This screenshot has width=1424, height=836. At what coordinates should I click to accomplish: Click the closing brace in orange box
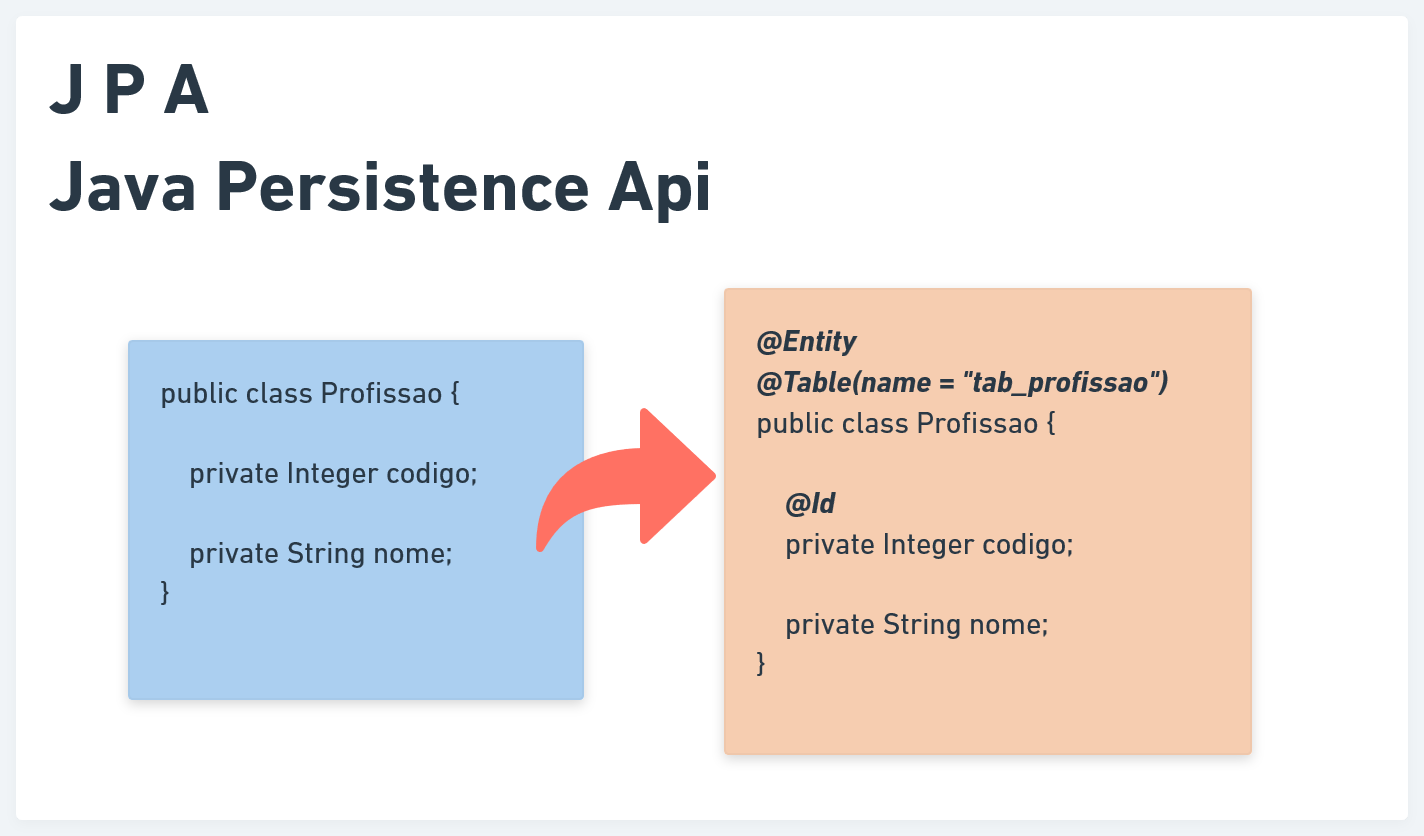(761, 662)
